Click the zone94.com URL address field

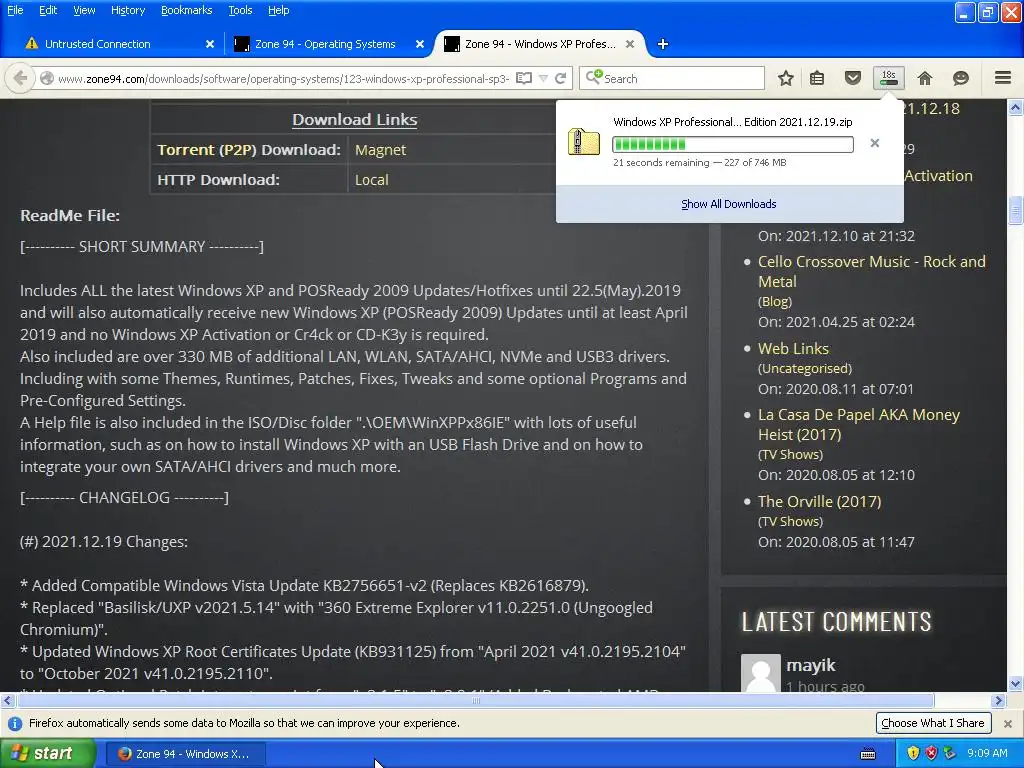(x=283, y=78)
